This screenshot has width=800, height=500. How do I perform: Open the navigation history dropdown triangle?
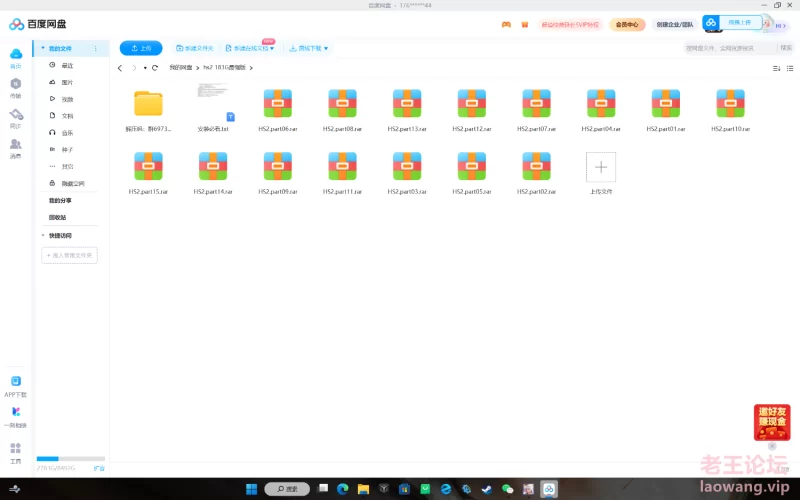[145, 68]
